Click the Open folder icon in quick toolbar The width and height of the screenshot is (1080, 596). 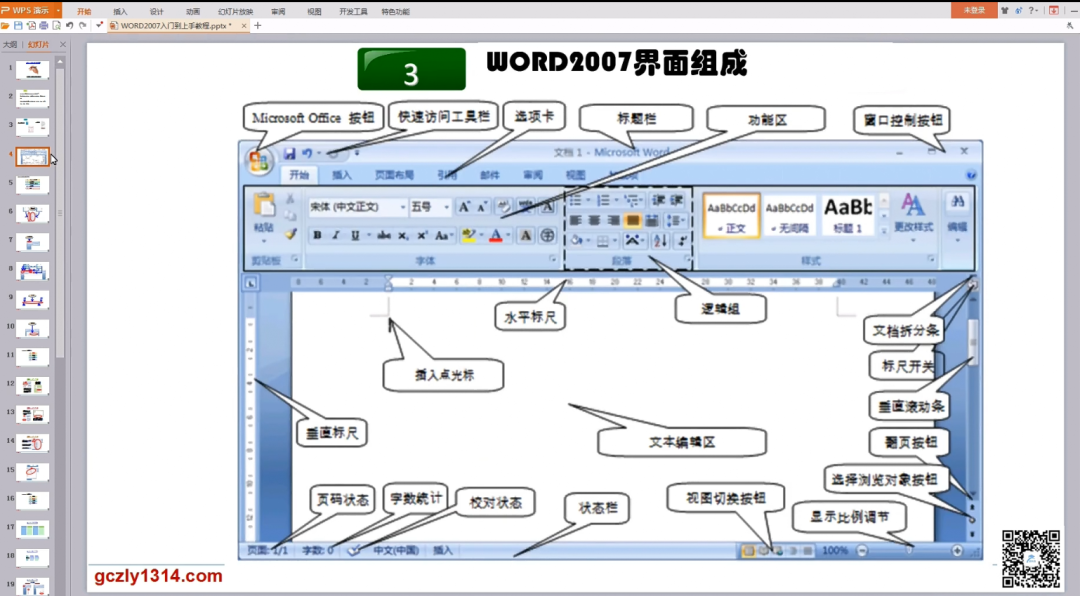tap(6, 25)
